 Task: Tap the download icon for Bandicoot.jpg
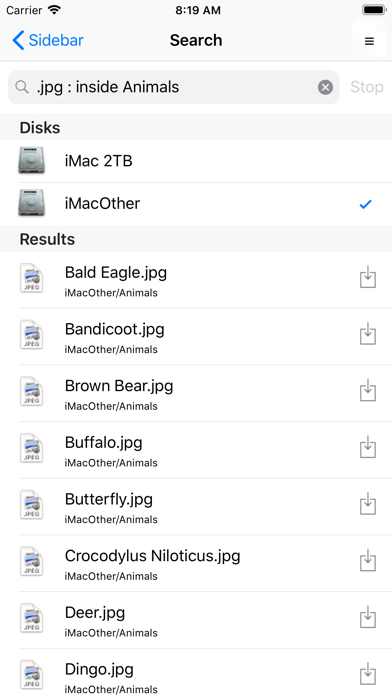(368, 334)
